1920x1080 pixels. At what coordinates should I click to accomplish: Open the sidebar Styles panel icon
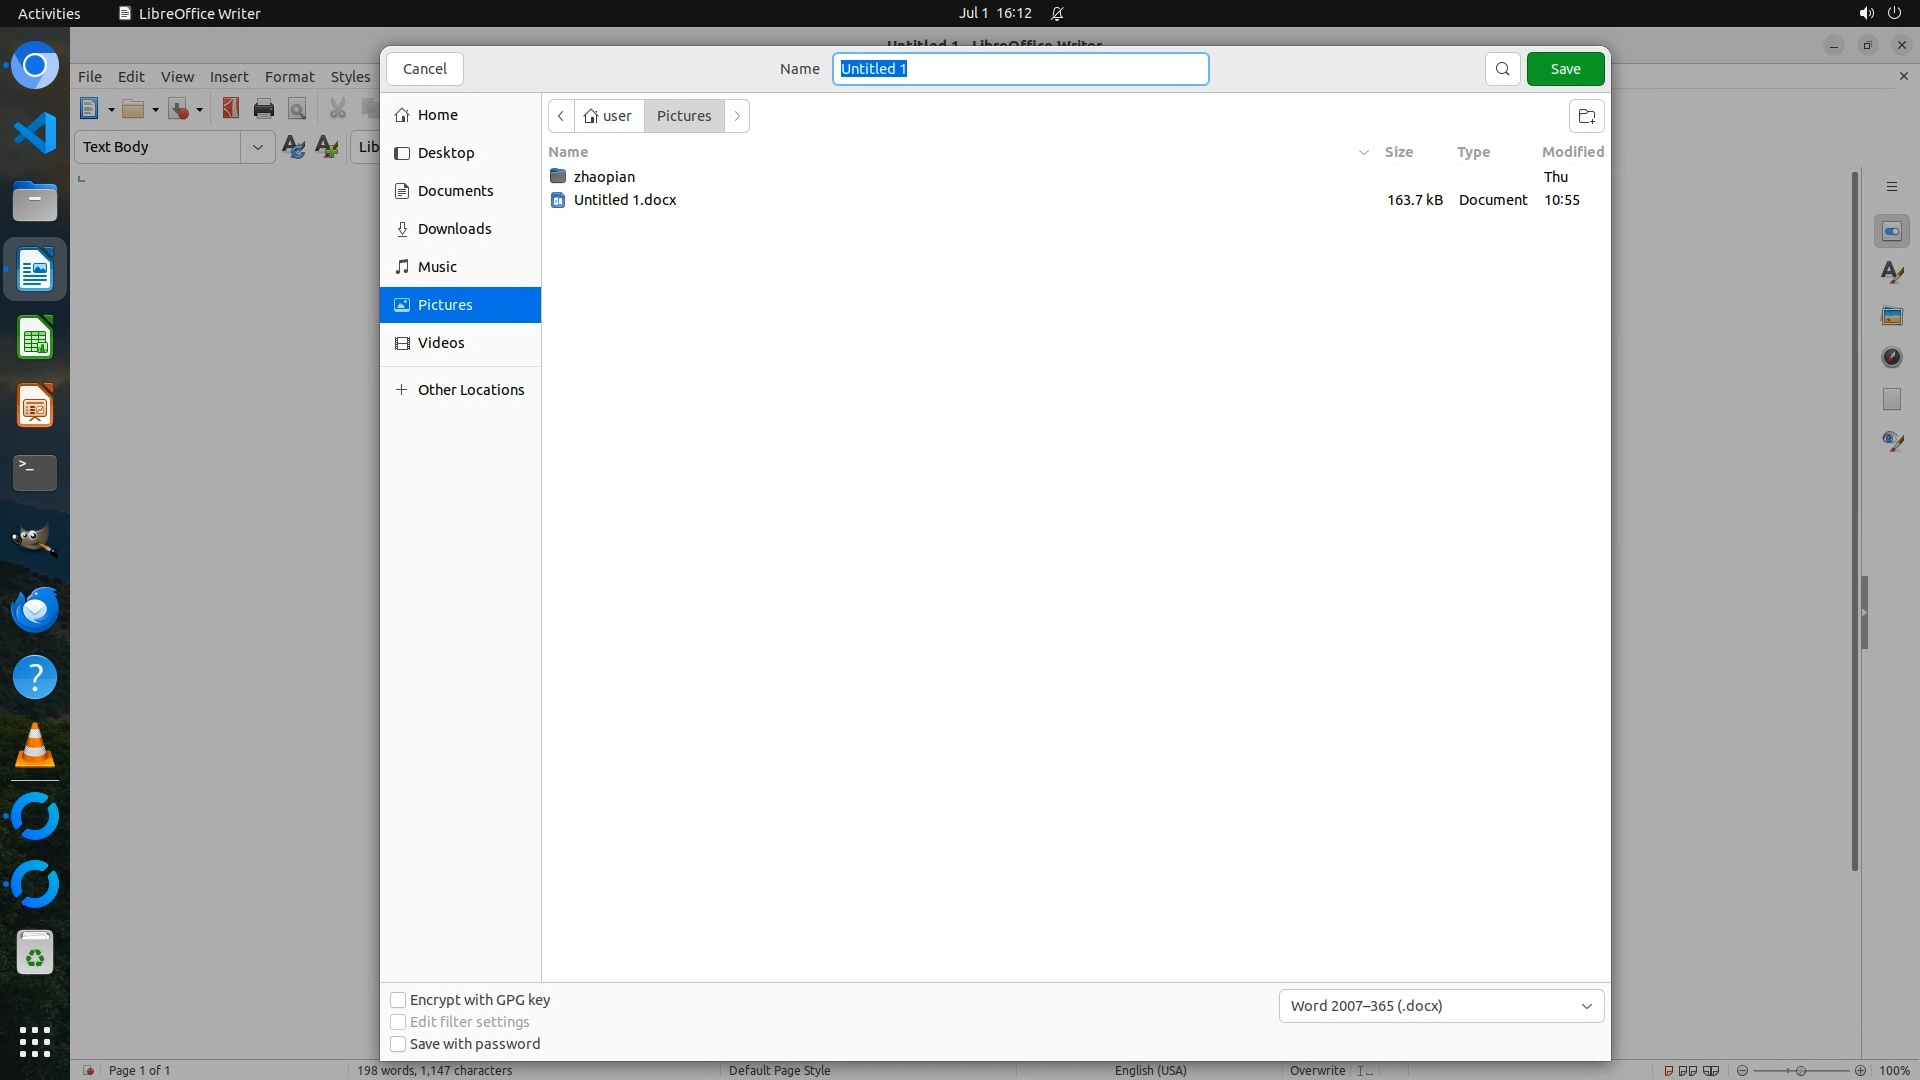click(x=1891, y=273)
